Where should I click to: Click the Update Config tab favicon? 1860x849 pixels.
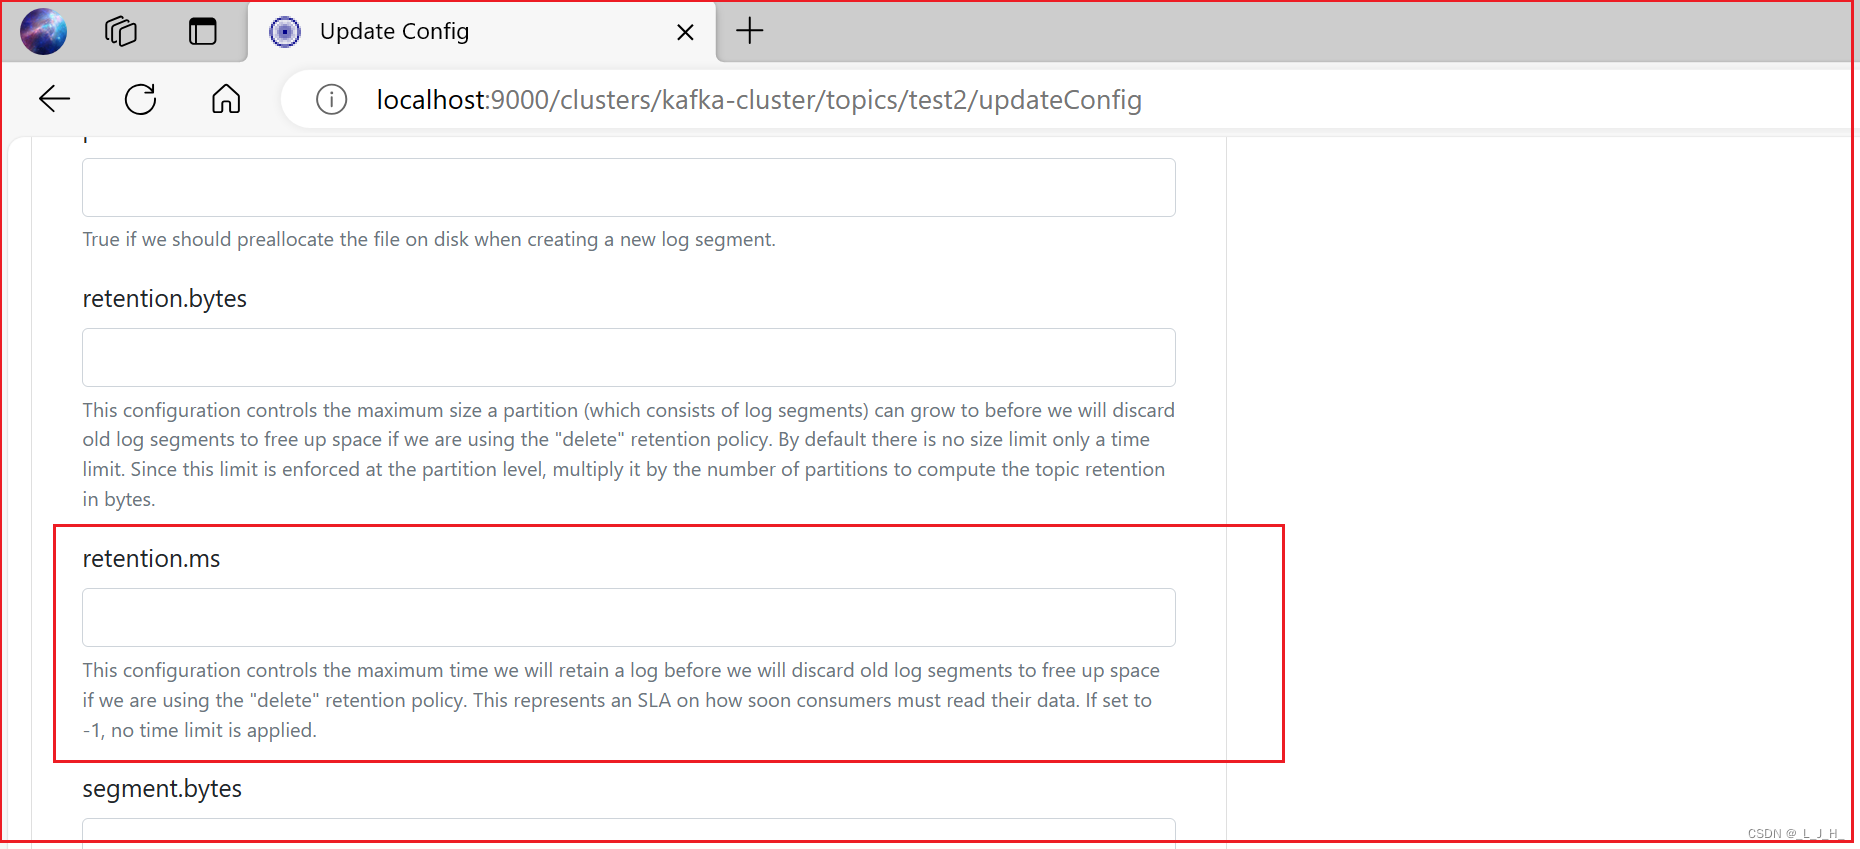[285, 32]
